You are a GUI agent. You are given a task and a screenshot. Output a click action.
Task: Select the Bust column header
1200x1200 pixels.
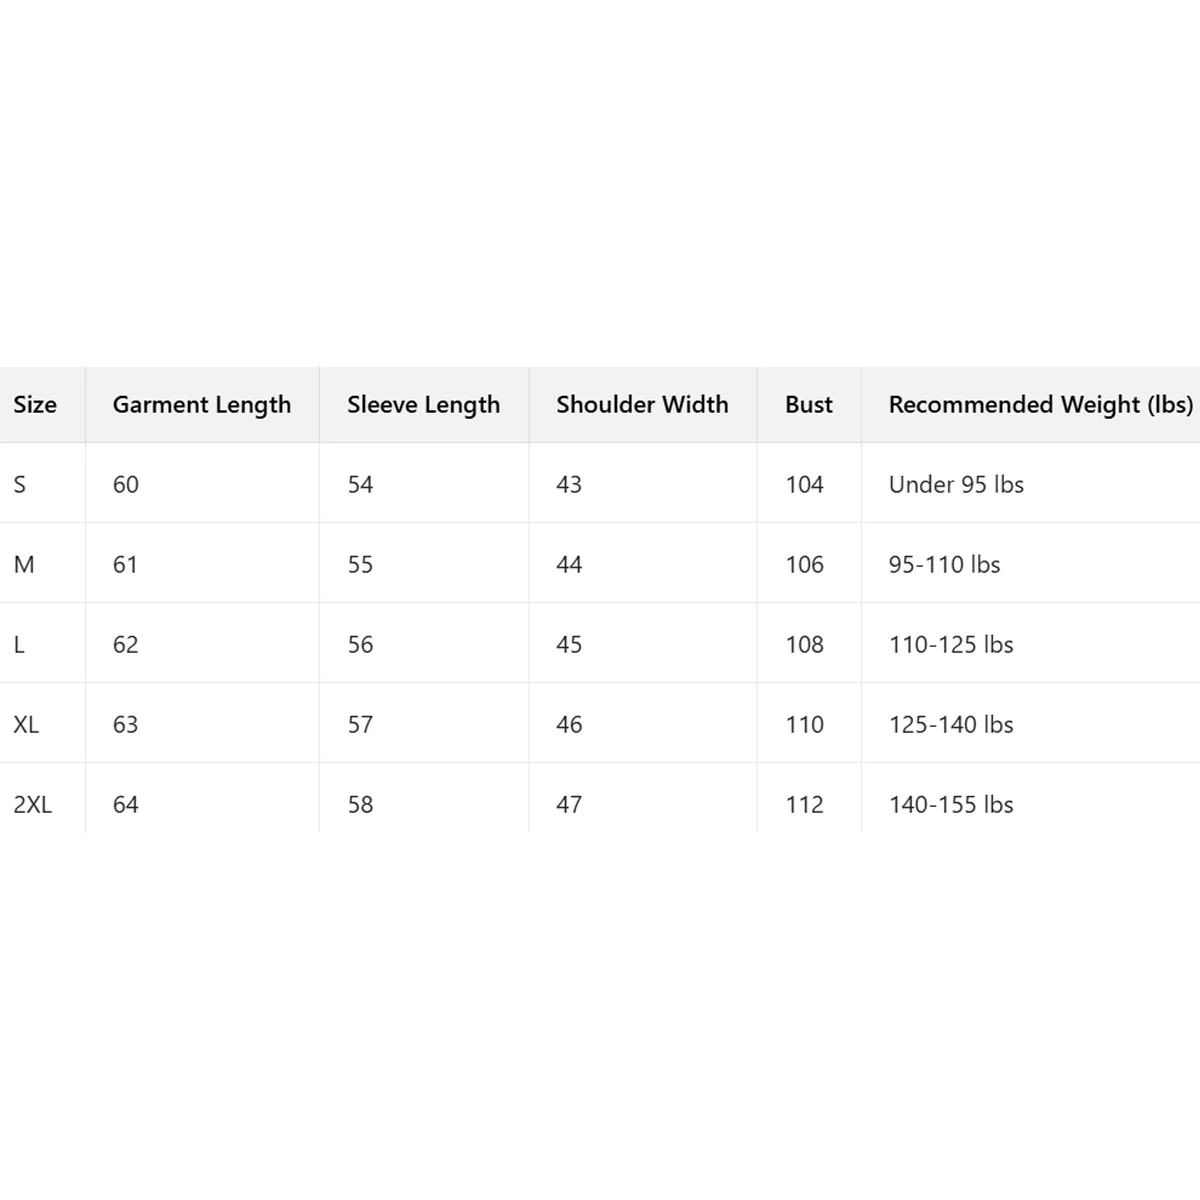808,405
